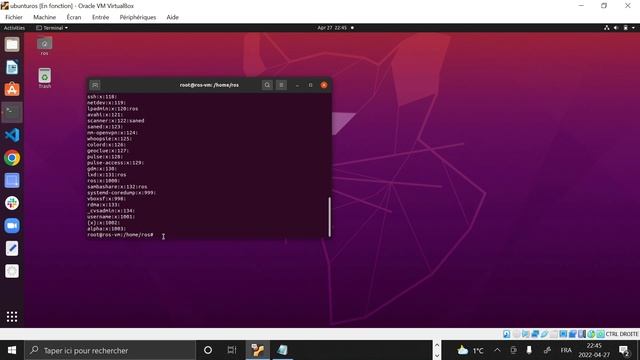
Task: Click Activities in Ubuntu top bar
Action: click(x=14, y=28)
